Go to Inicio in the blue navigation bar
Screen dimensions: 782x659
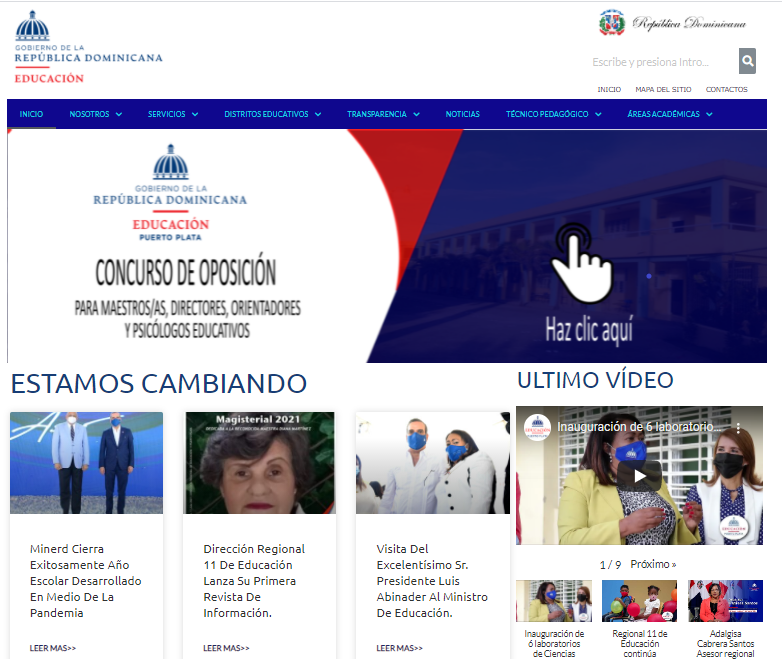(31, 114)
